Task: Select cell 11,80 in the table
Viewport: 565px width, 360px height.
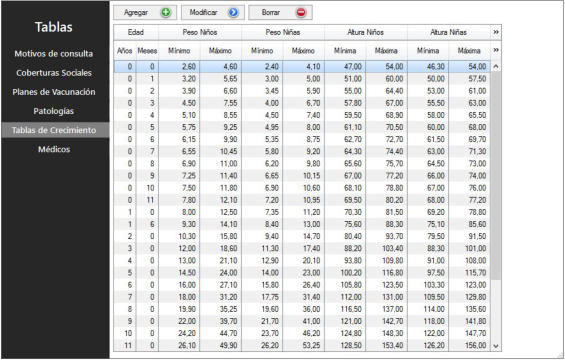Action: [221, 188]
